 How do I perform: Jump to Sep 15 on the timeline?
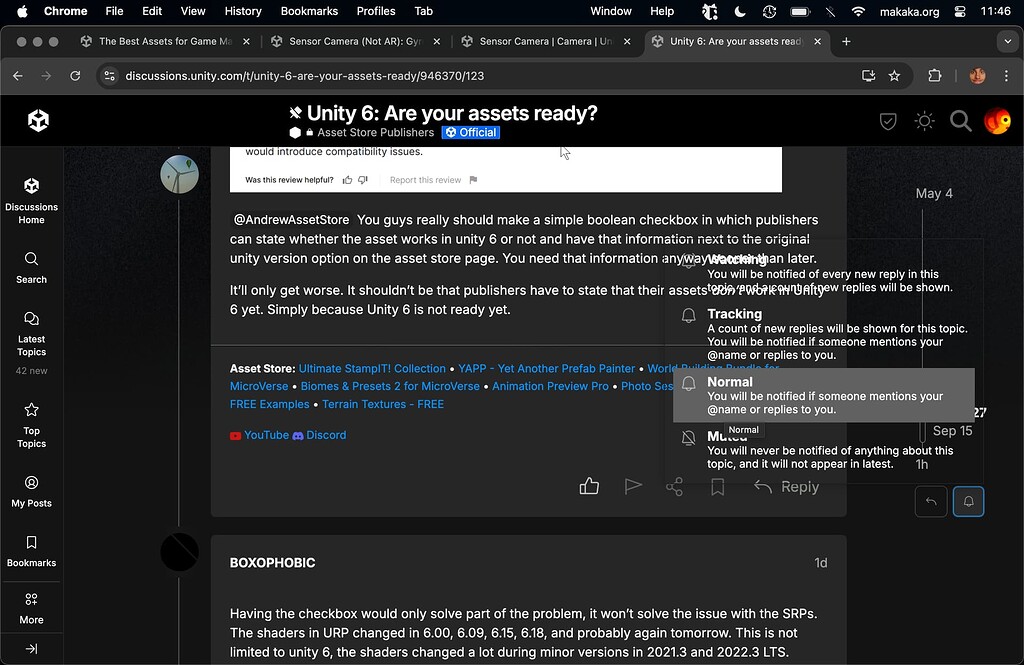click(x=952, y=430)
